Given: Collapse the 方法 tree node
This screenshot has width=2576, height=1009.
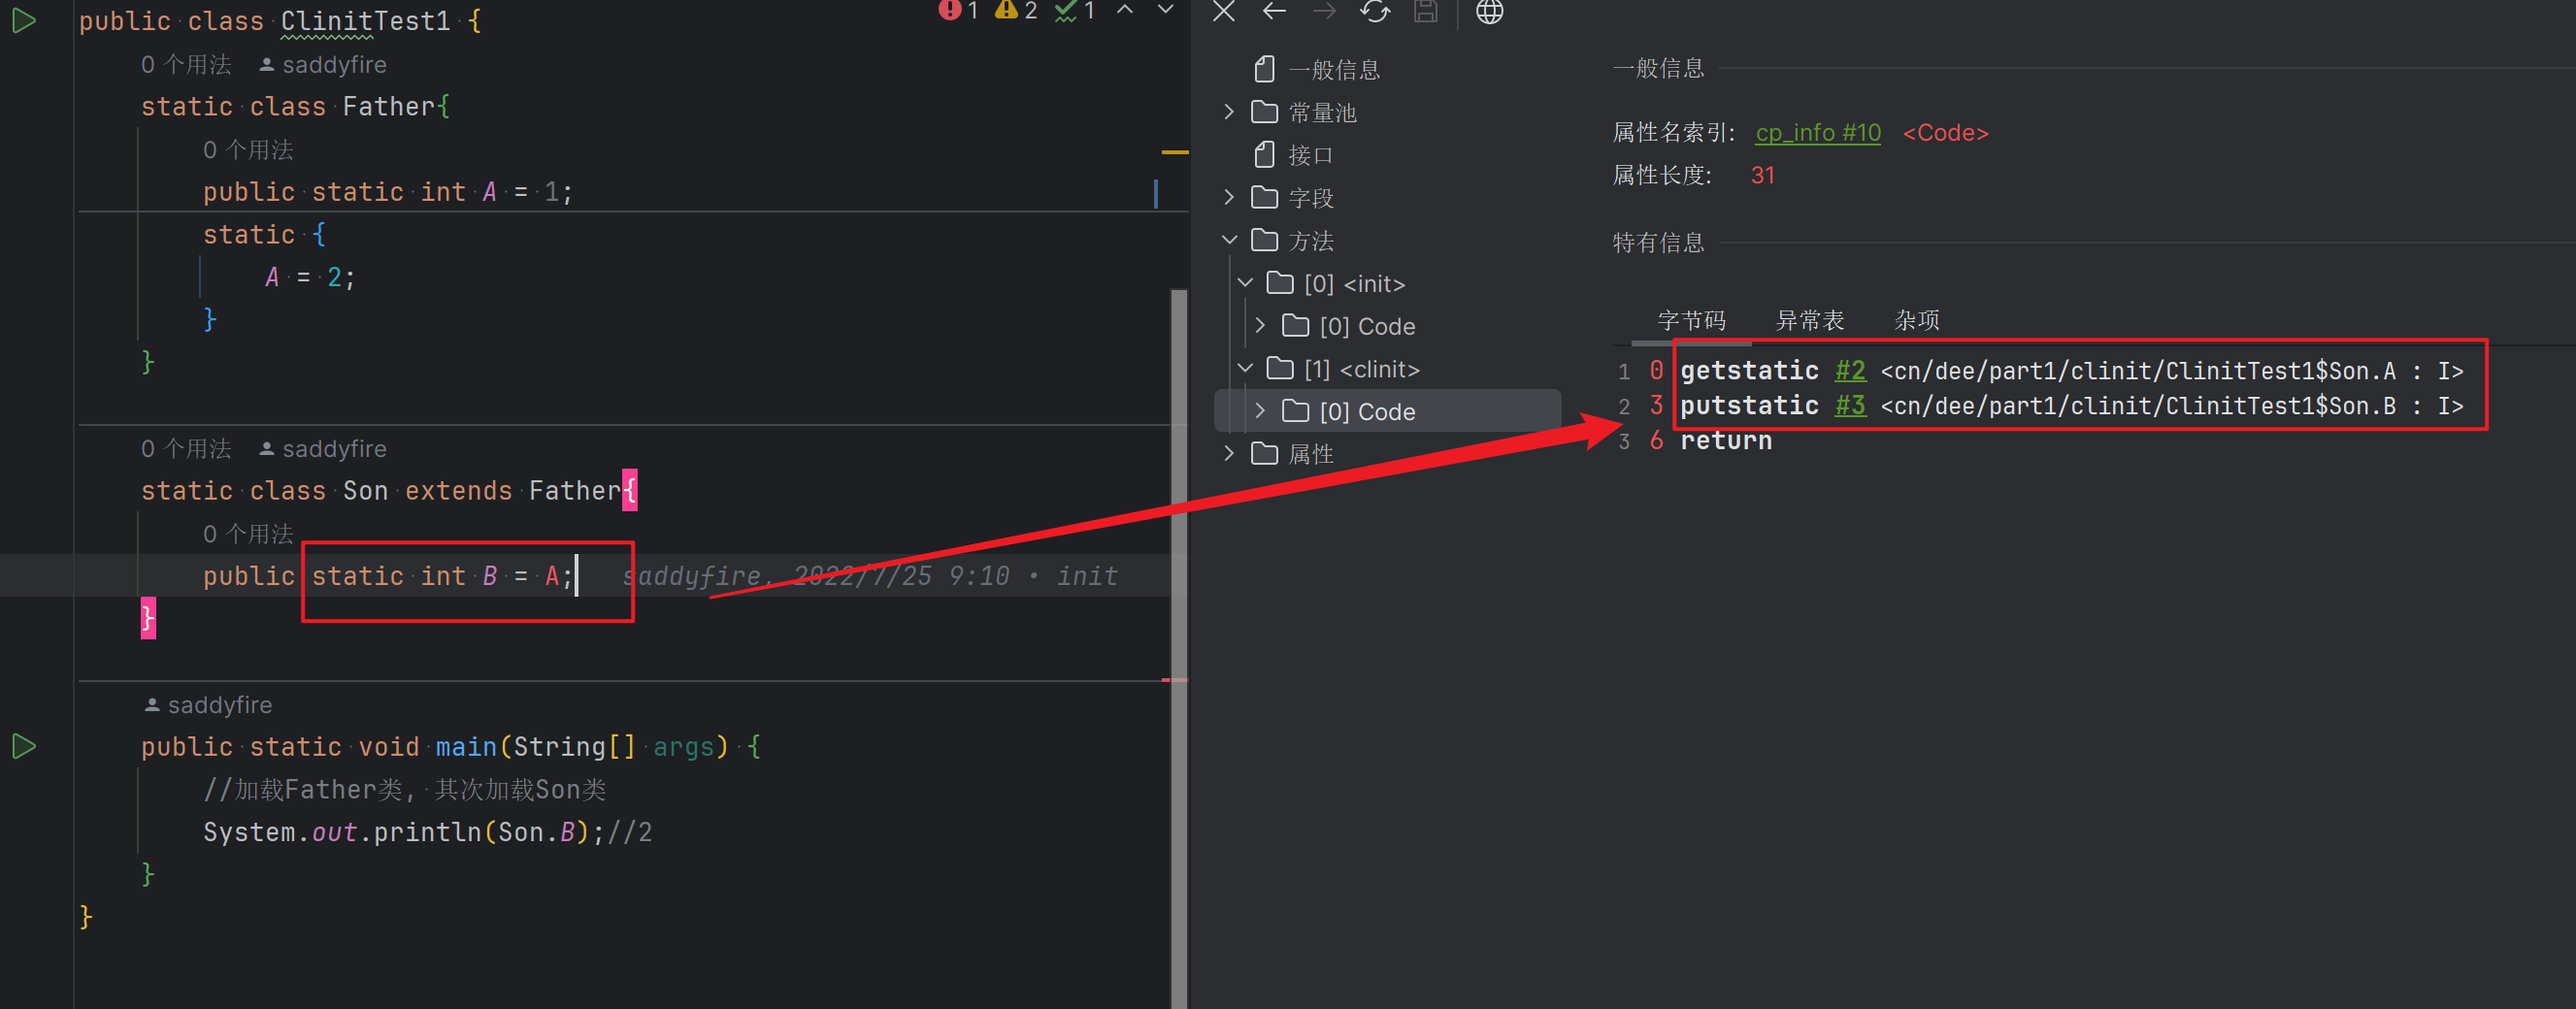Looking at the screenshot, I should tap(1229, 240).
